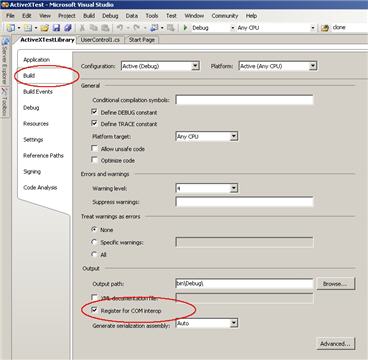The height and width of the screenshot is (360, 368).
Task: Click the Advanced... button
Action: click(335, 344)
